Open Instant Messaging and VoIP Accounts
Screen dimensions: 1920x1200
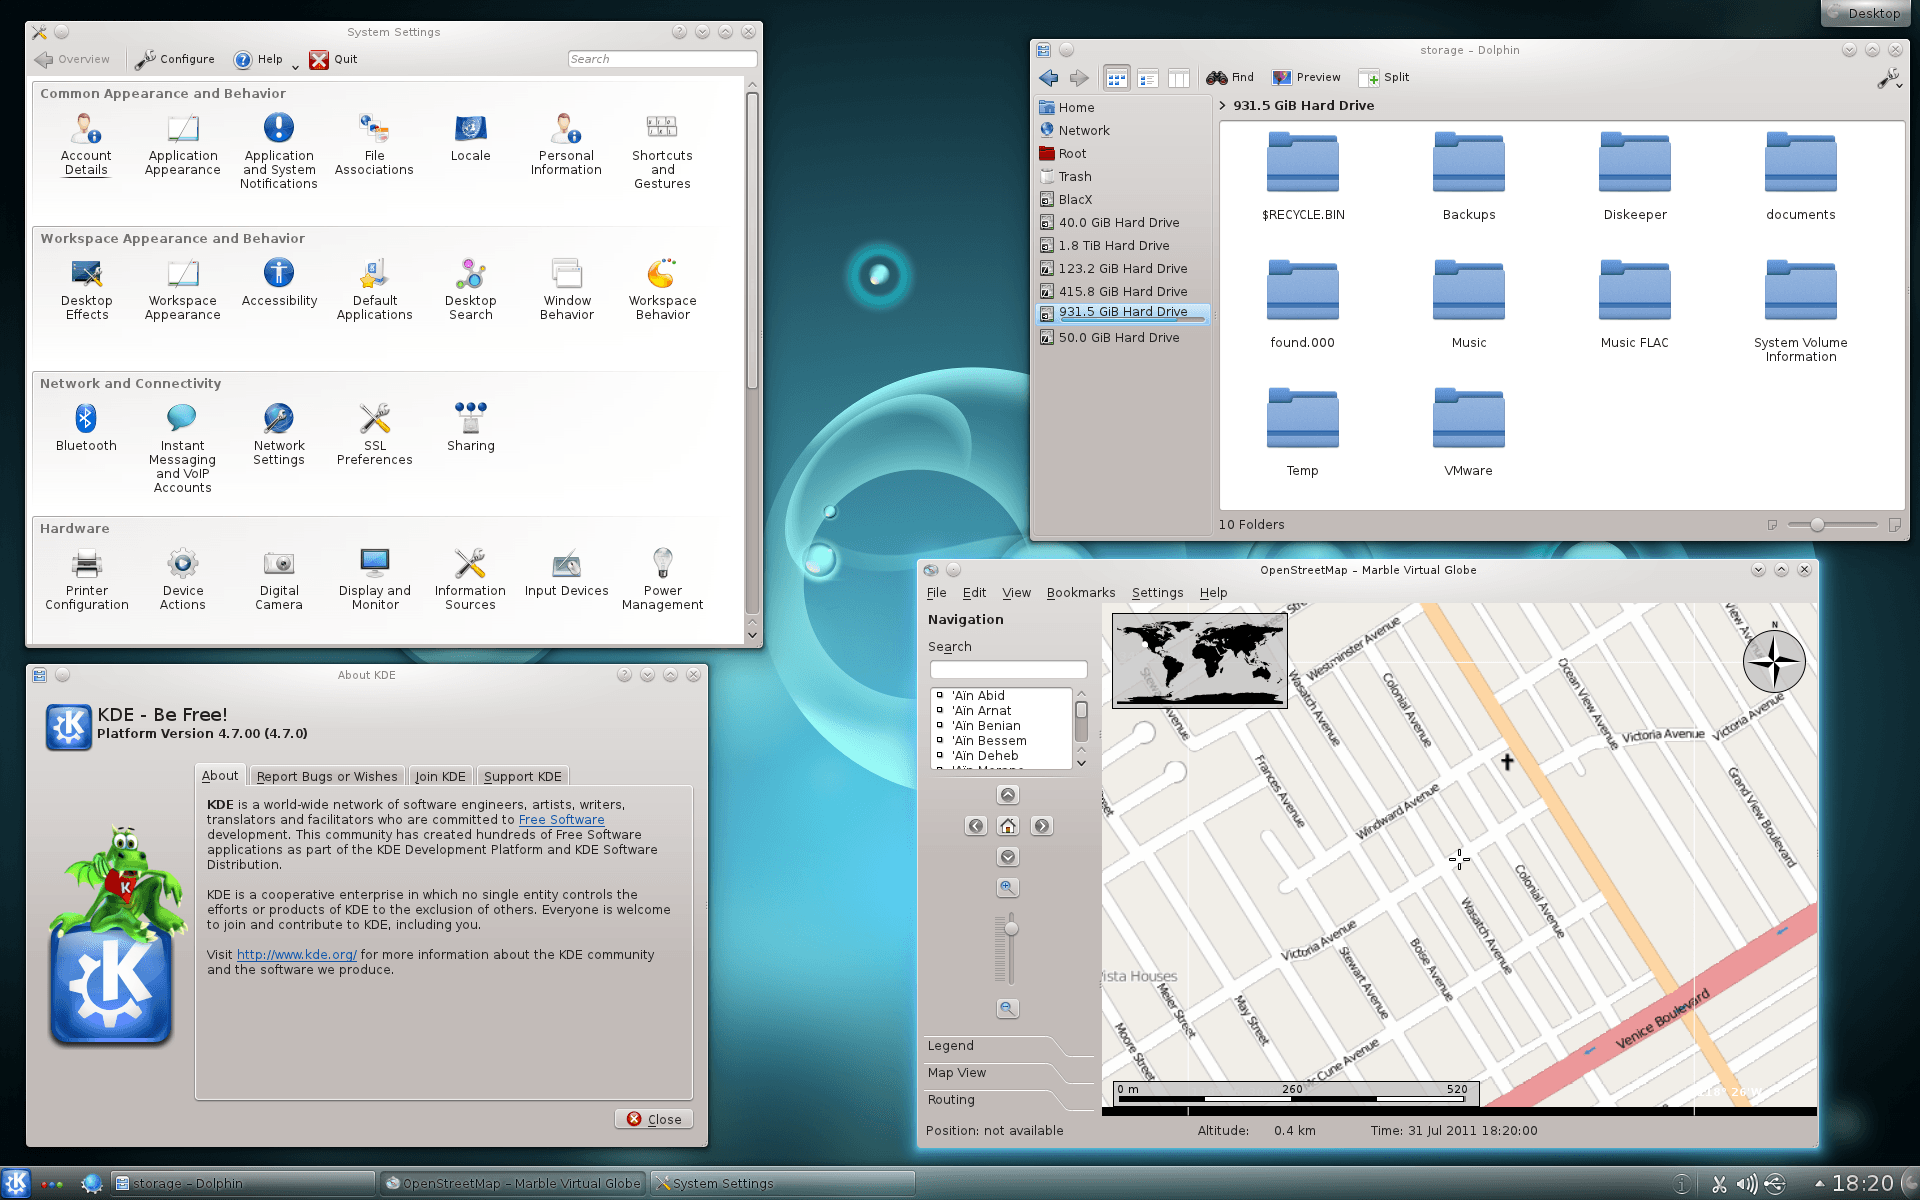coord(182,448)
